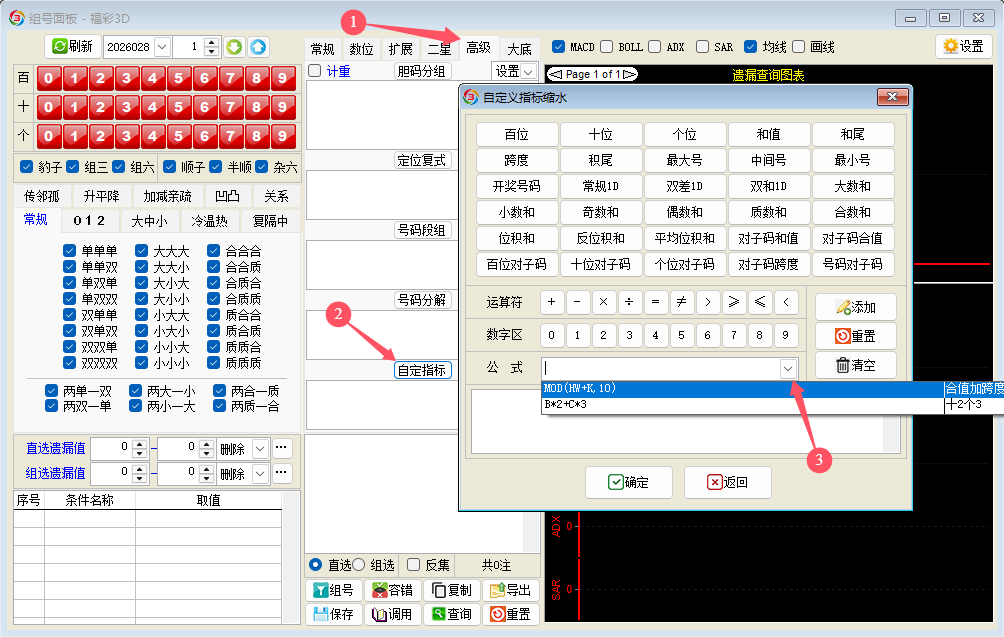
Task: Click the 设置 gear button at top right
Action: [x=963, y=47]
